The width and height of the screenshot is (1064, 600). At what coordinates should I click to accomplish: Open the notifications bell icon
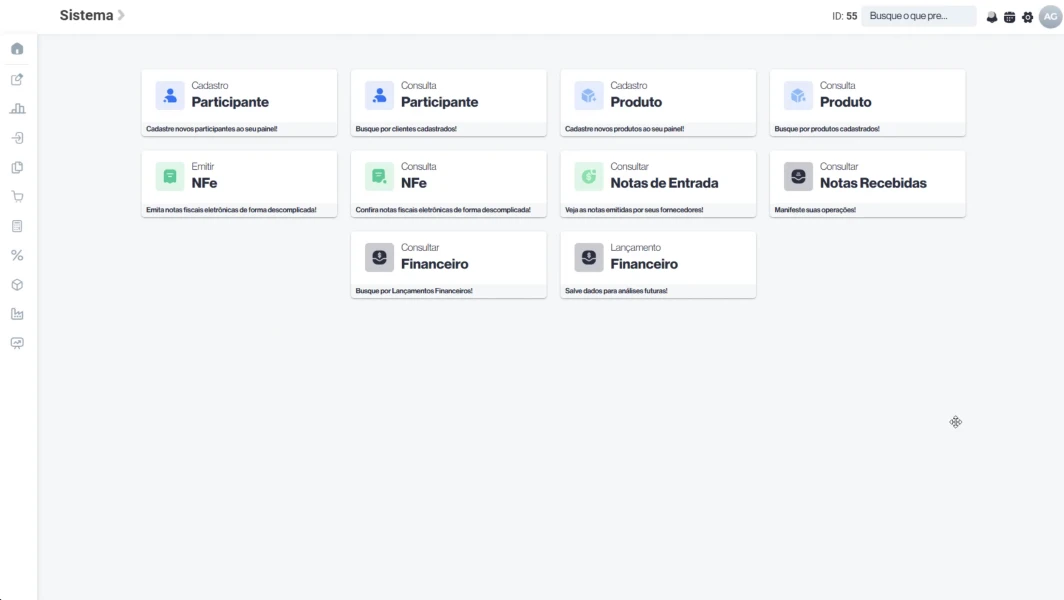(992, 17)
